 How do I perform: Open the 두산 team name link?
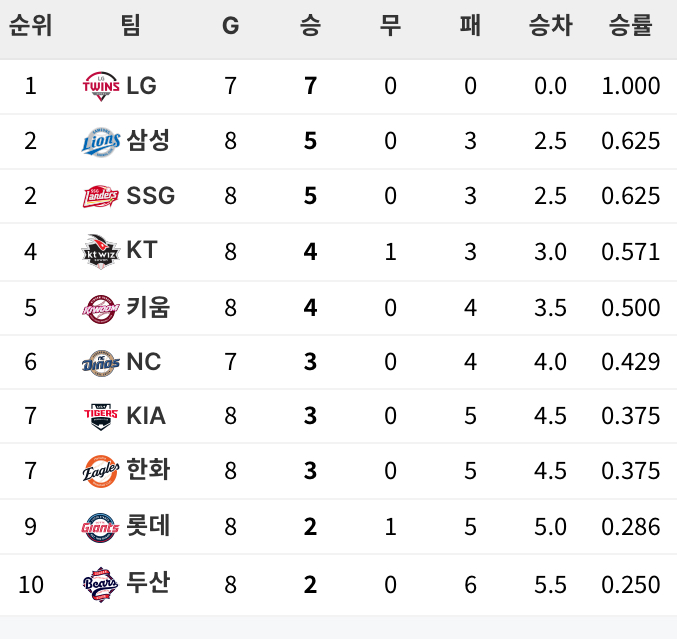[148, 582]
